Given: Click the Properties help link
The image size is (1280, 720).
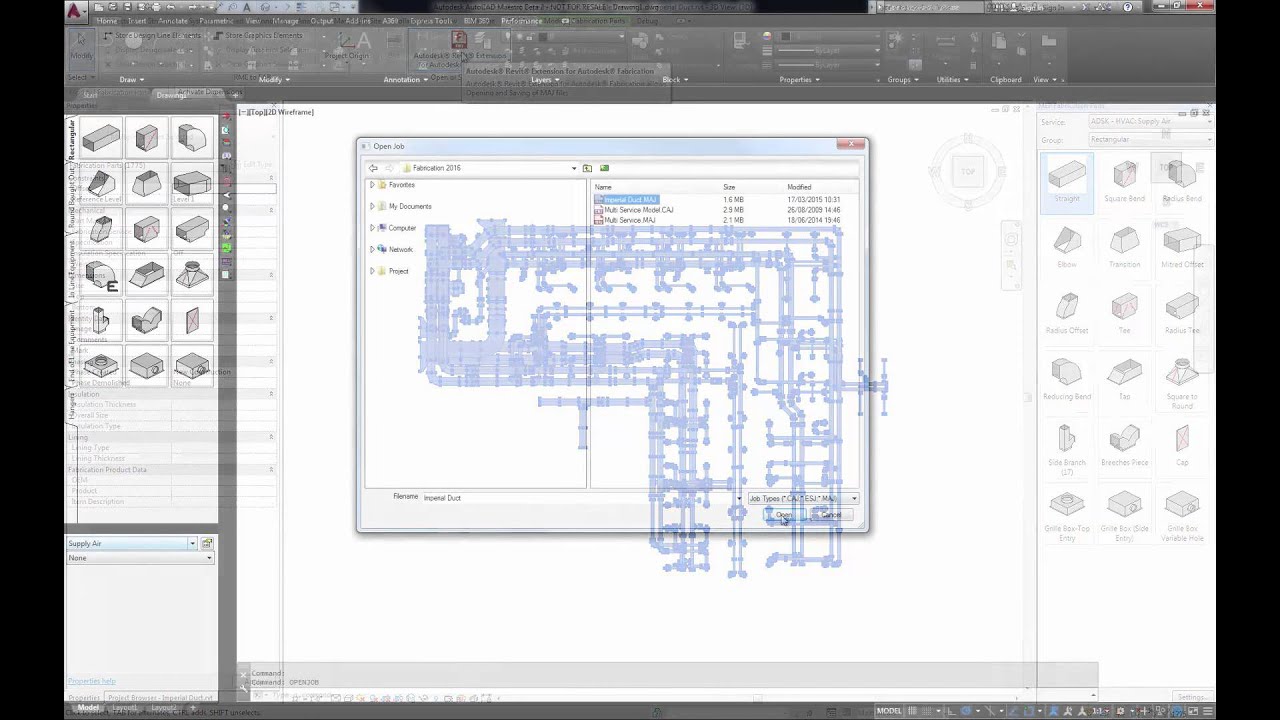Looking at the screenshot, I should point(92,681).
